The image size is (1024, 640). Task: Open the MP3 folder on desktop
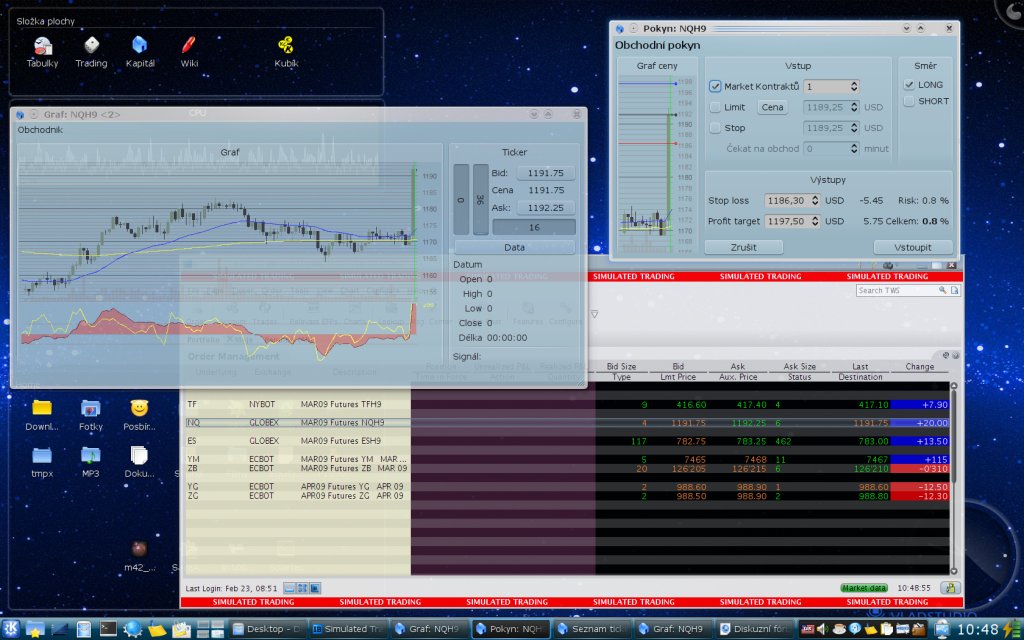point(91,462)
